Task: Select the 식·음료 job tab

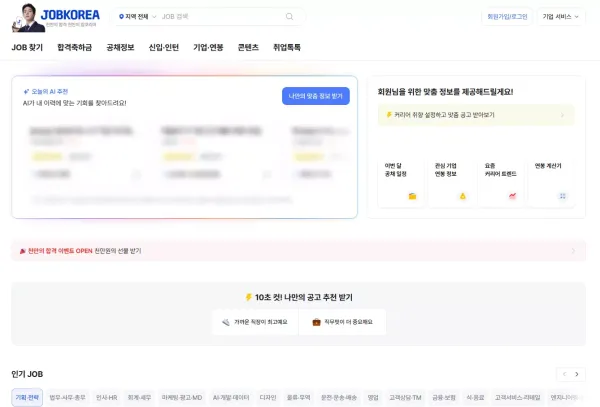Action: [475, 397]
